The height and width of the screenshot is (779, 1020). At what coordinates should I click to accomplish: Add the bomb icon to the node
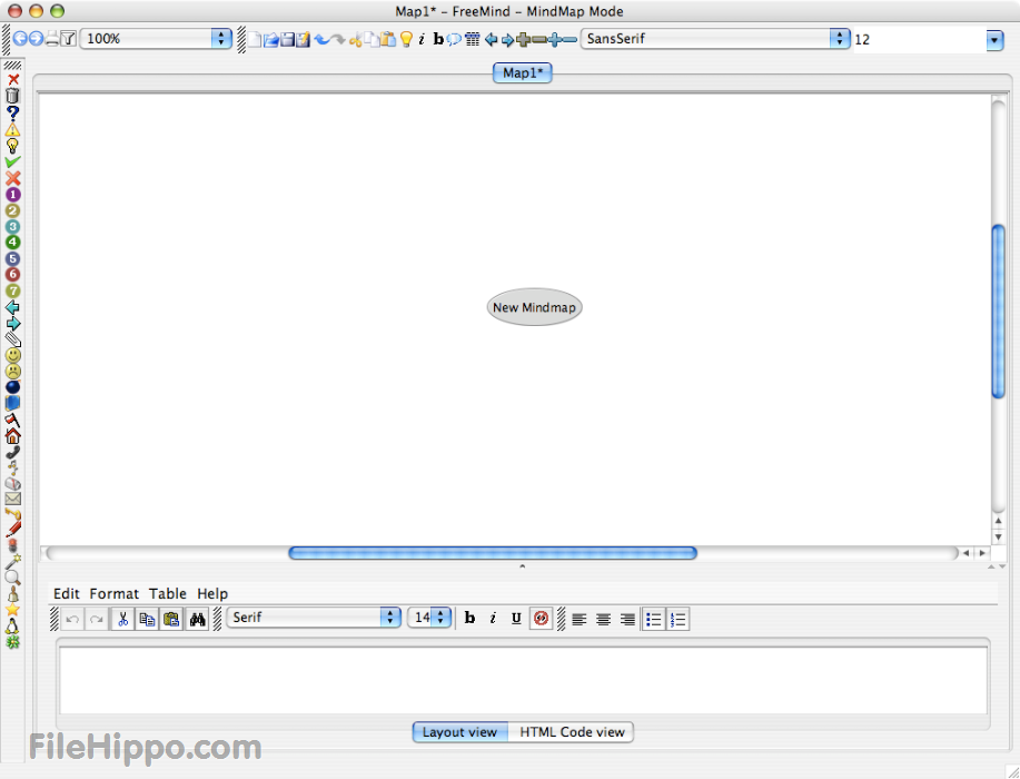coord(12,387)
